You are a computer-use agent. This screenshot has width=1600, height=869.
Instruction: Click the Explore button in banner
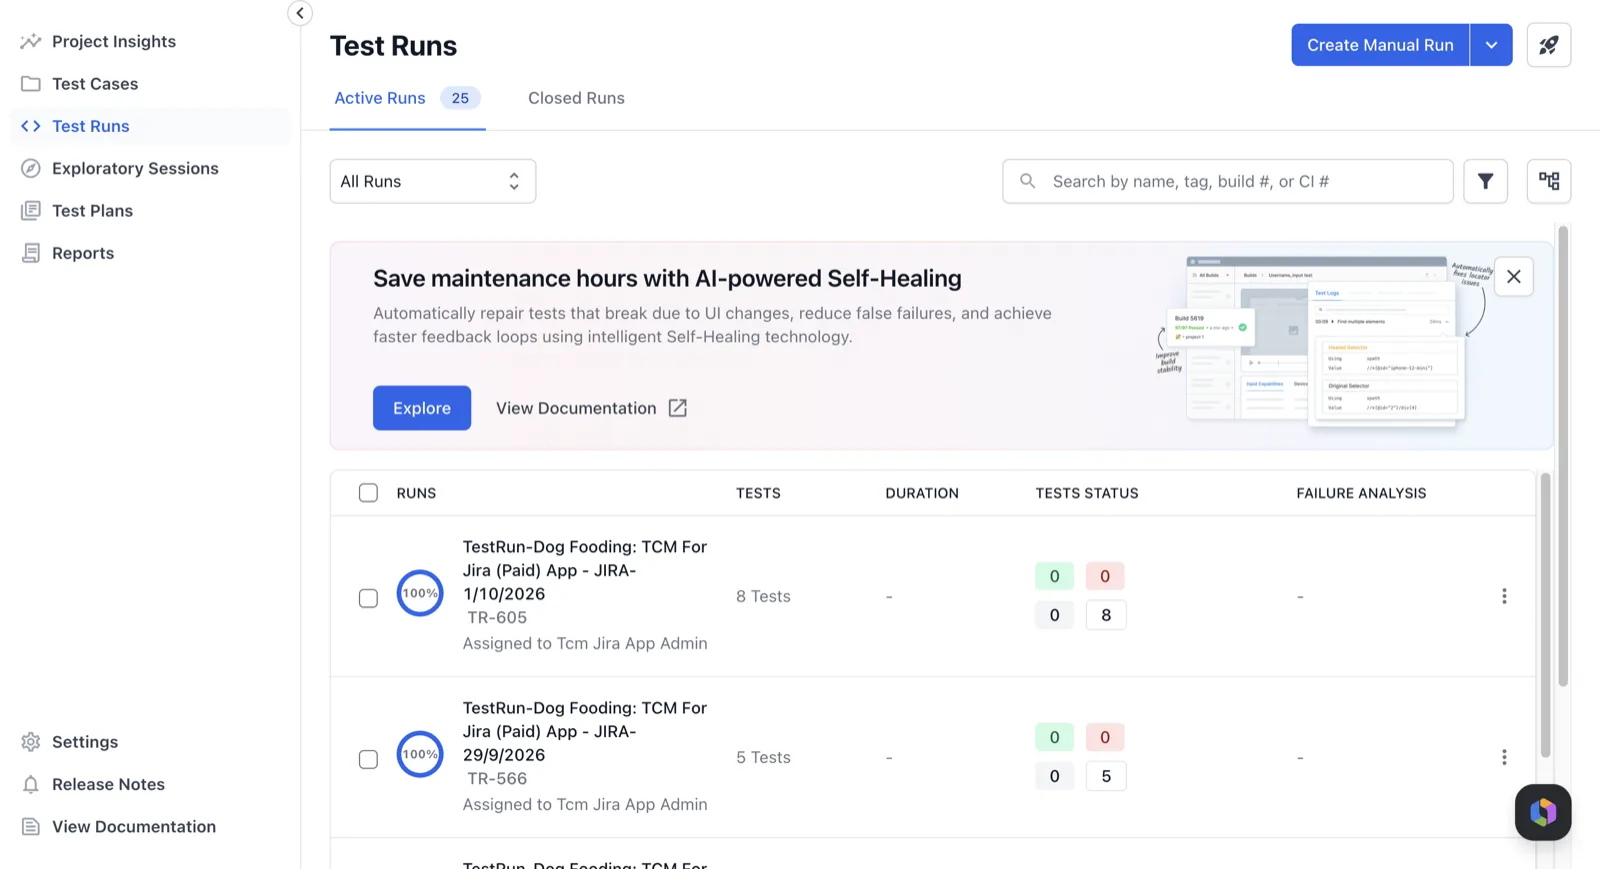422,408
